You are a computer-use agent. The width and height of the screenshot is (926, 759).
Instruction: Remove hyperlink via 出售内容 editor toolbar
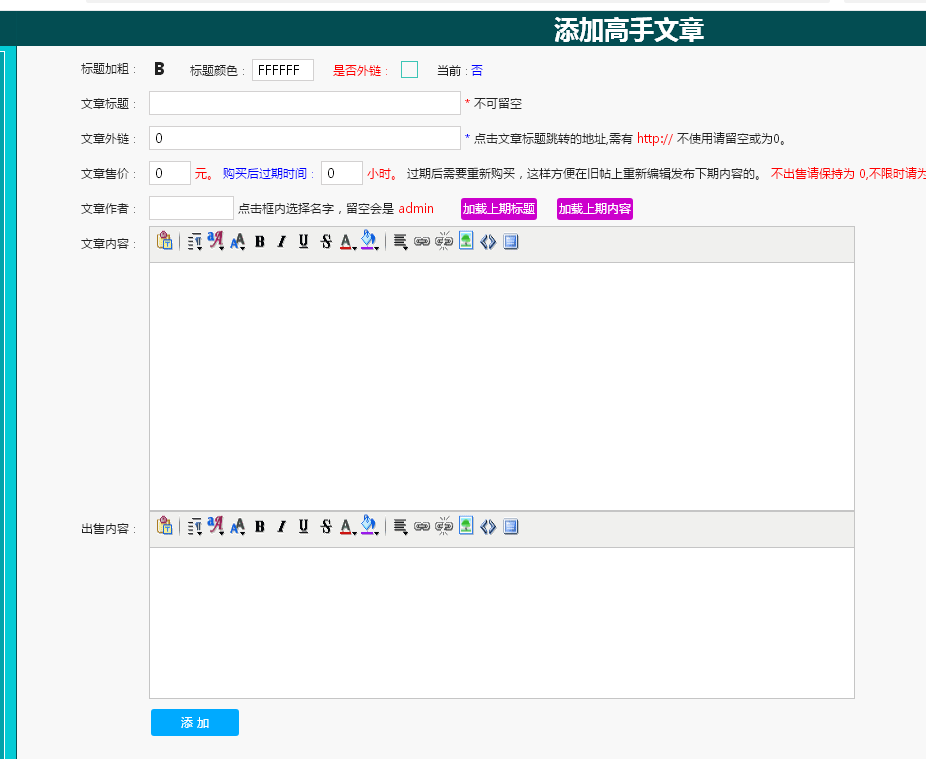(x=444, y=526)
